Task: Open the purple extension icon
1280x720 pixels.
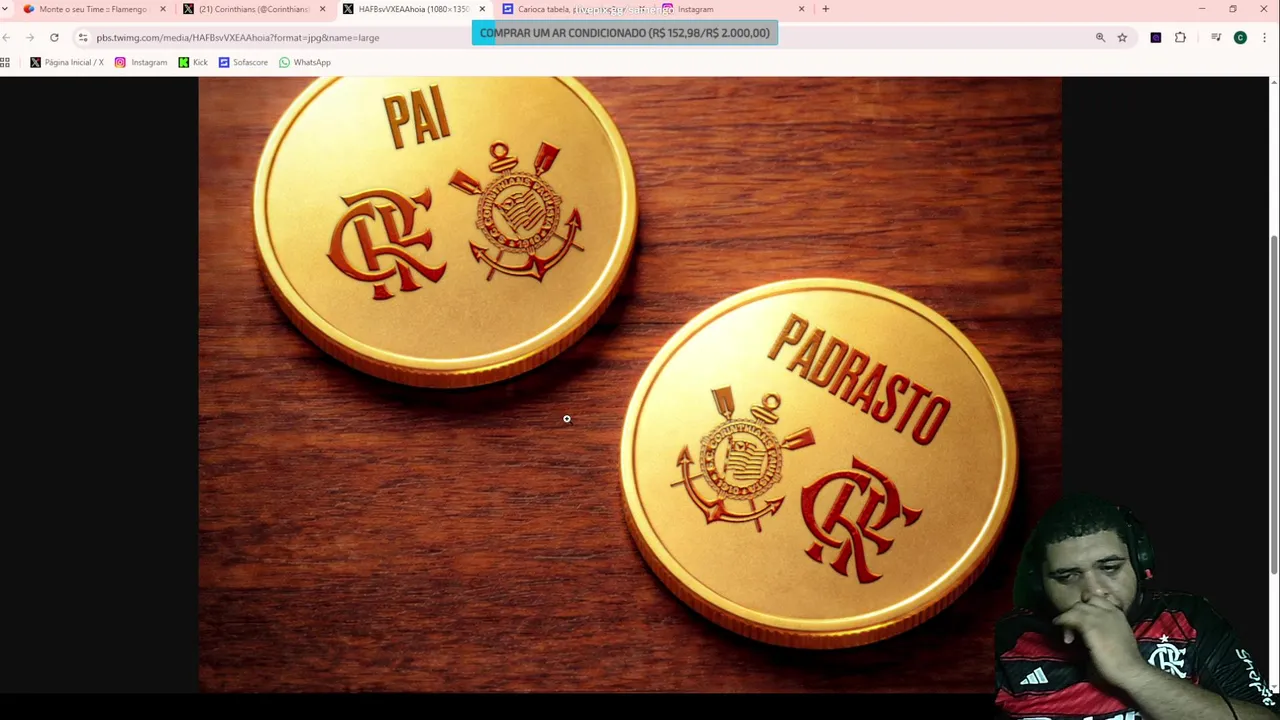Action: click(1155, 37)
